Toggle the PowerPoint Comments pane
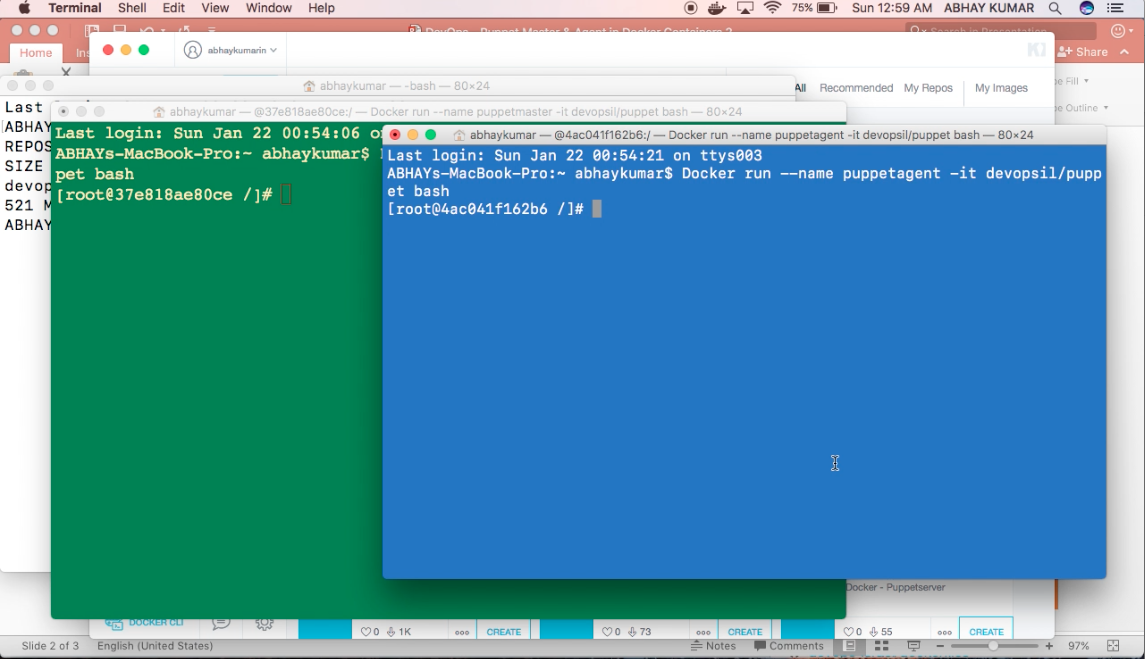Screen dimensions: 1145x659 (x=789, y=646)
